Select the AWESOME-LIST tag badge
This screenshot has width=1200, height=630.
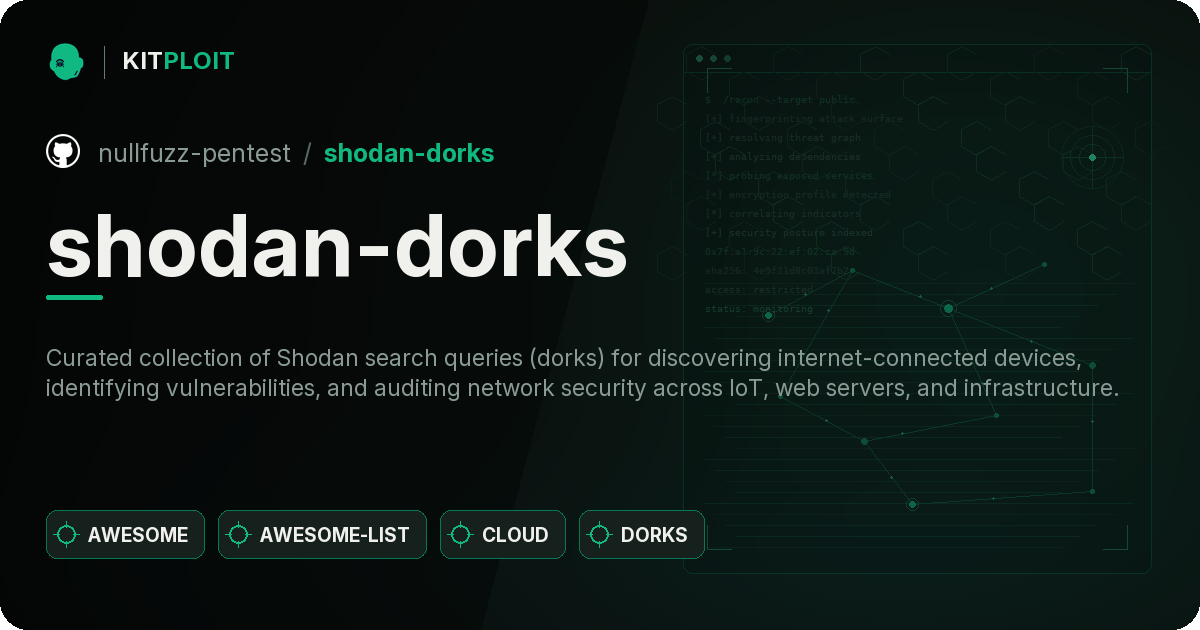pos(322,534)
